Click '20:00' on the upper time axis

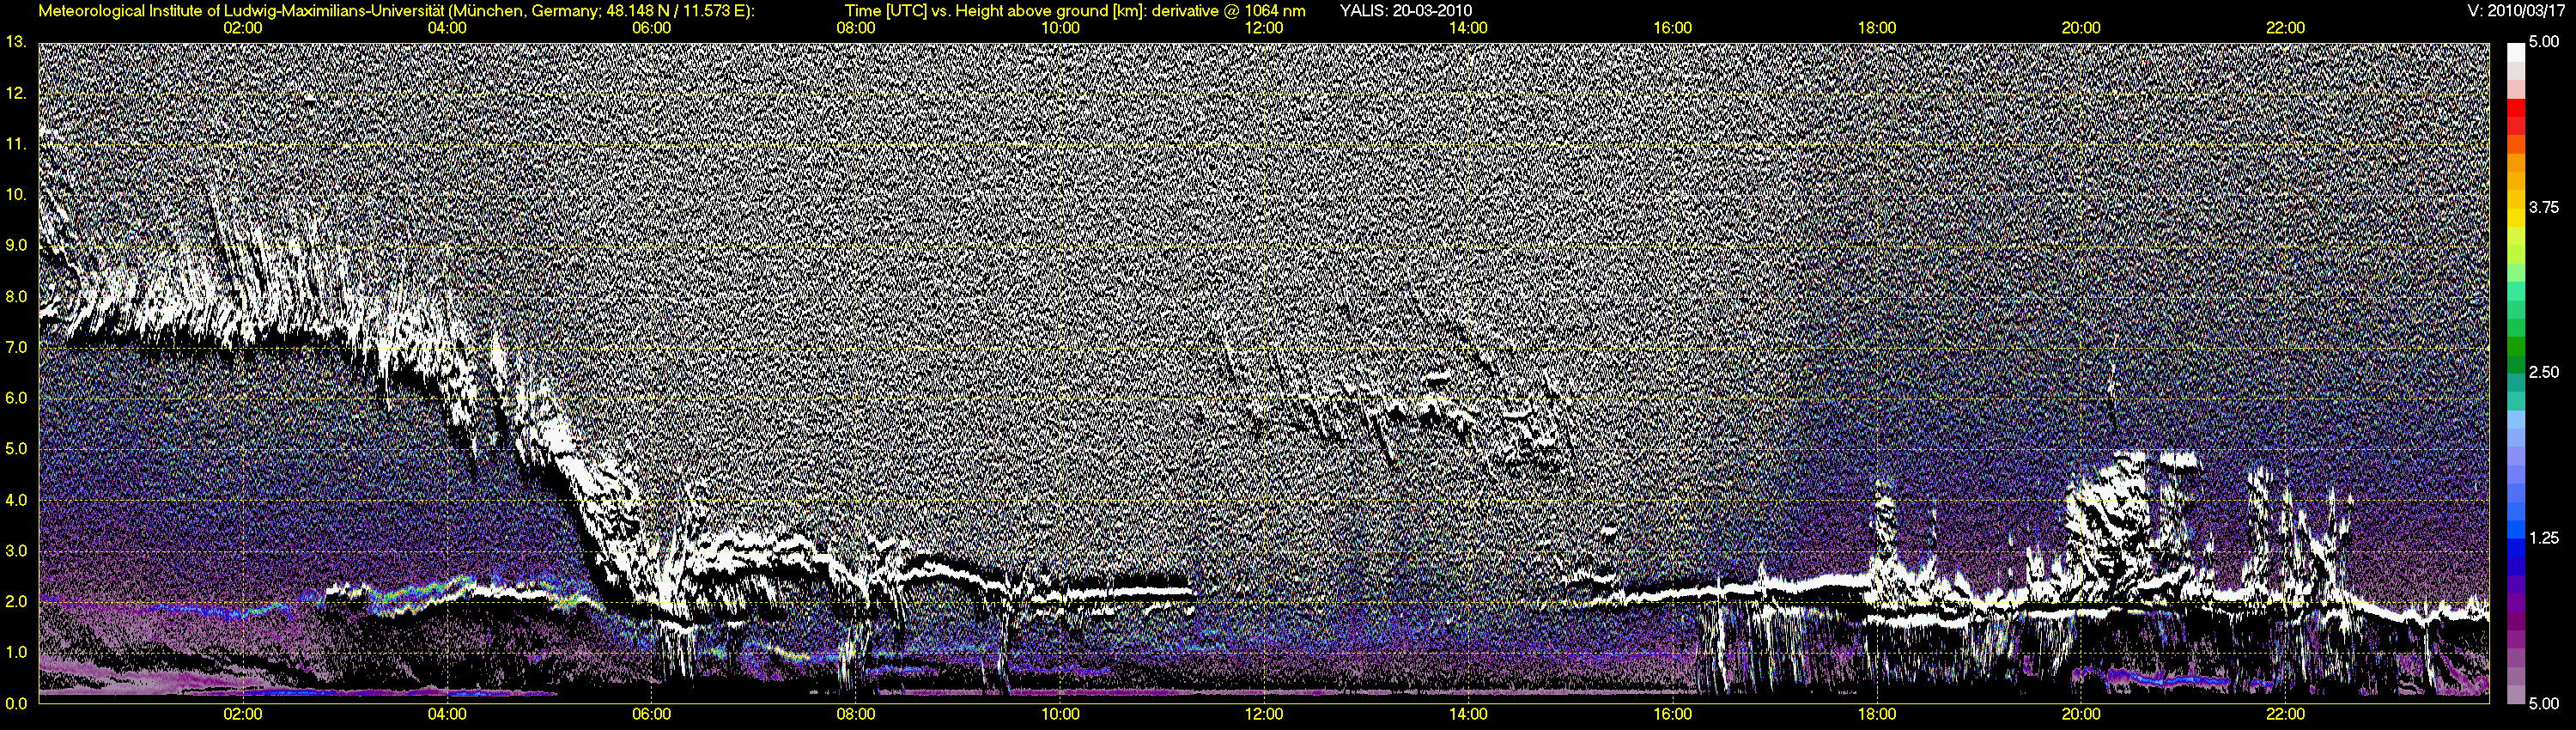tap(2081, 28)
